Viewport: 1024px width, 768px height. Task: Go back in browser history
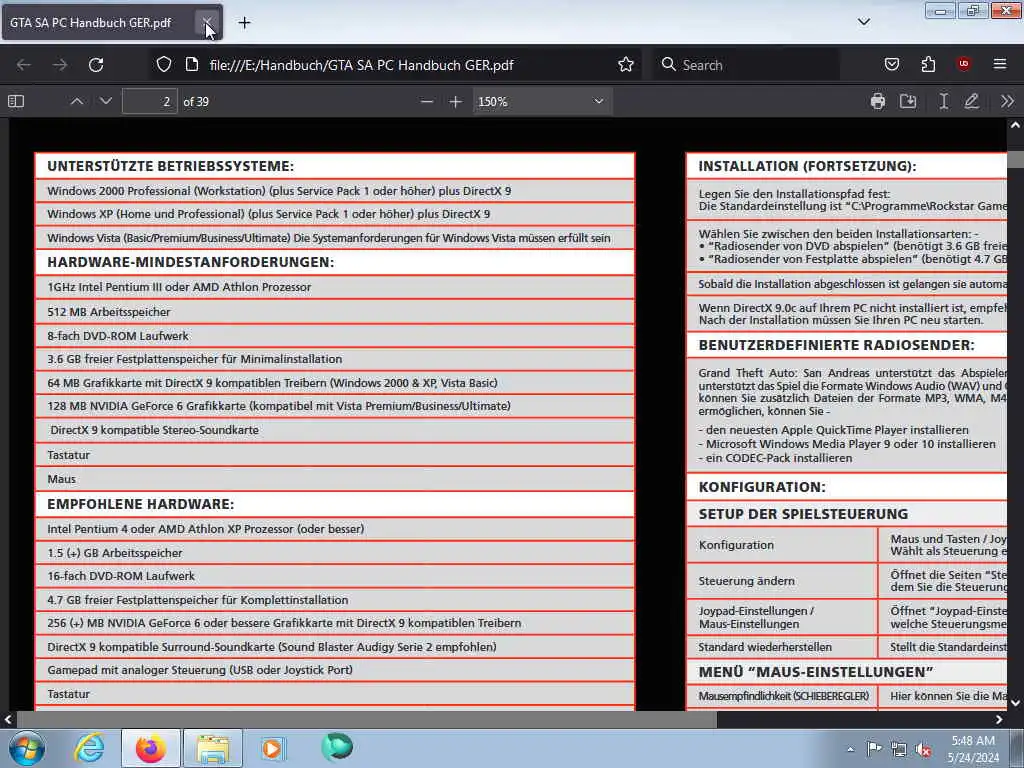24,65
